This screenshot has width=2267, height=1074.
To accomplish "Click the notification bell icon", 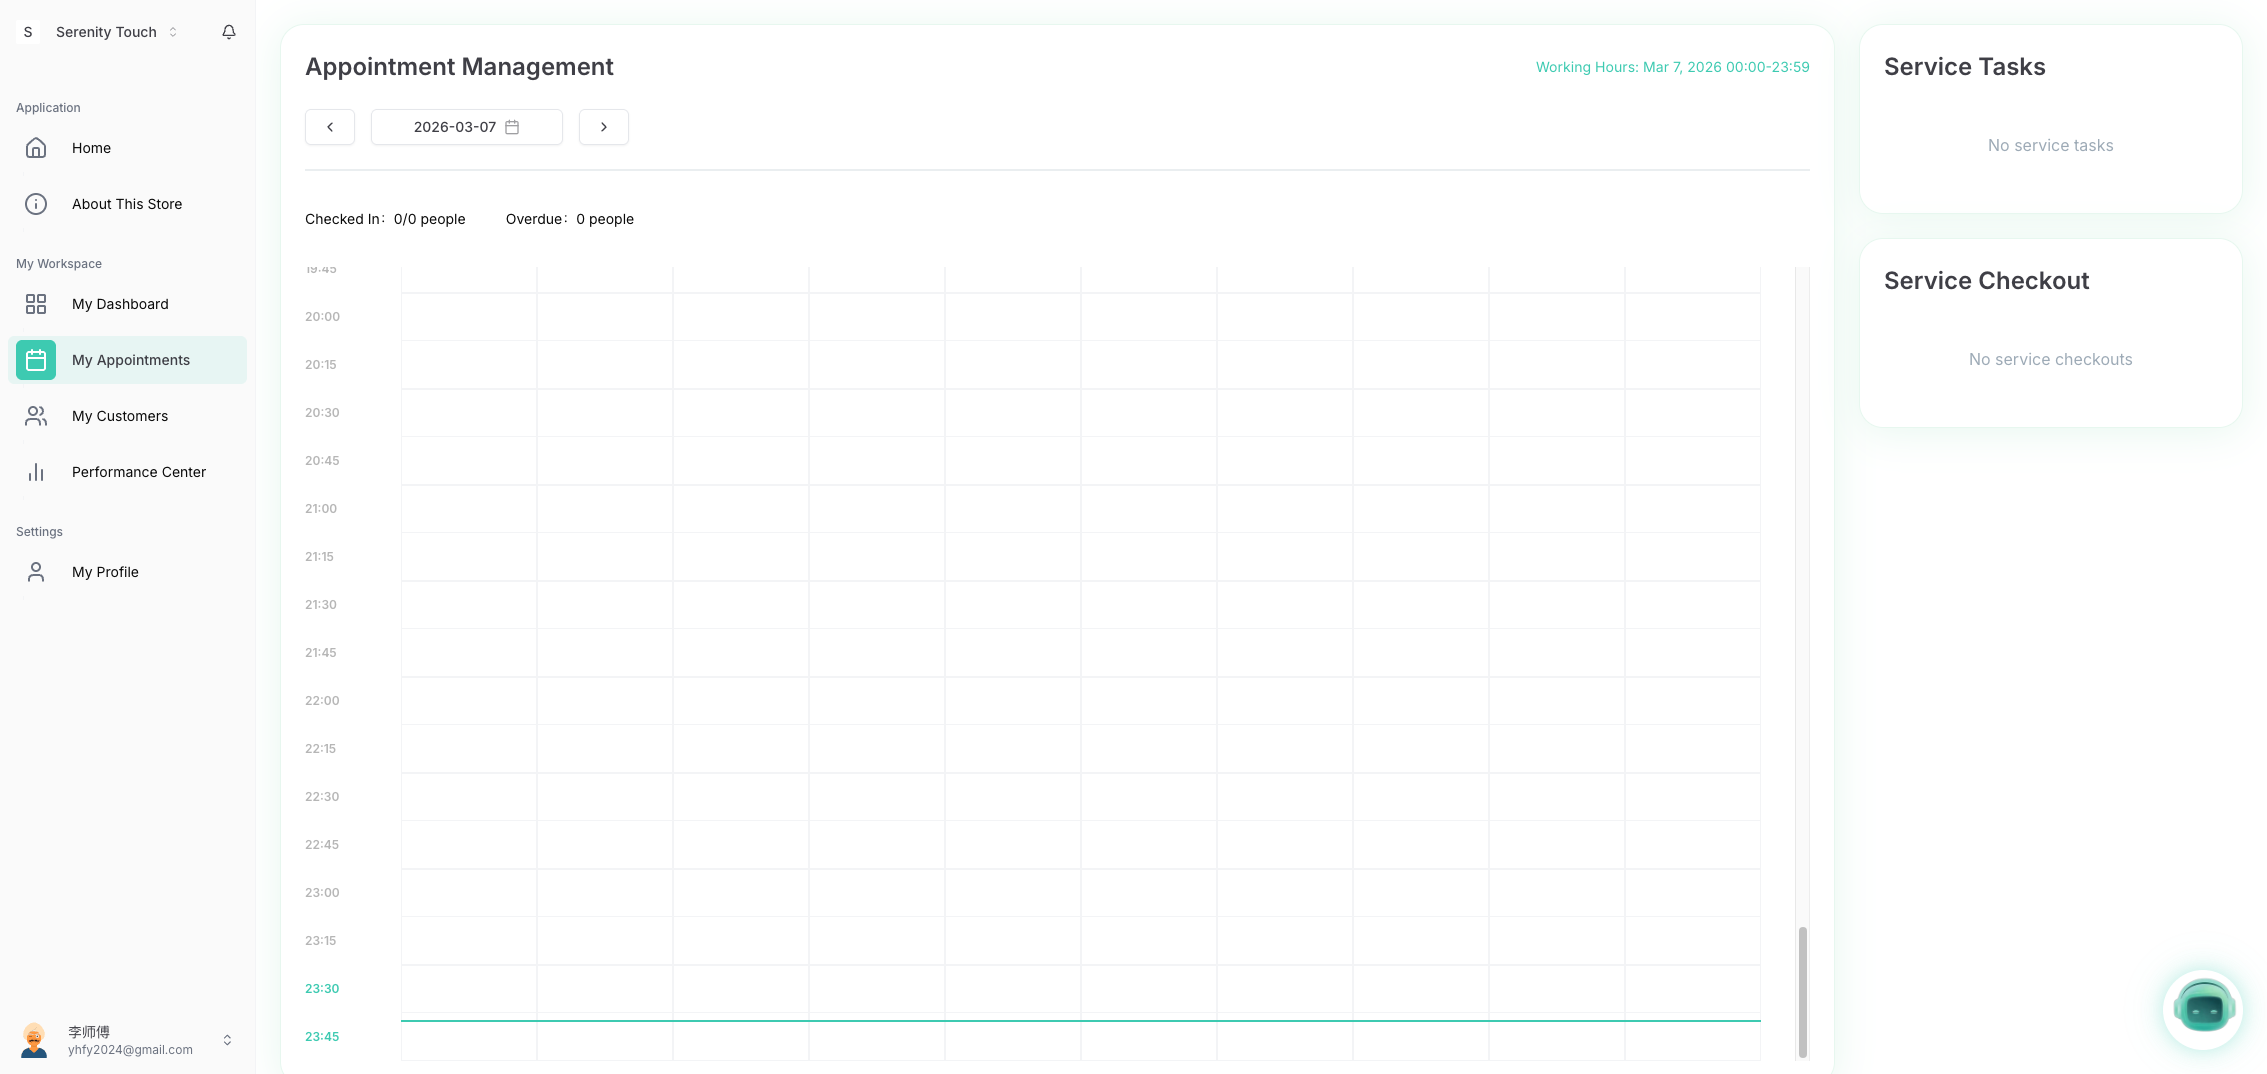I will 229,32.
